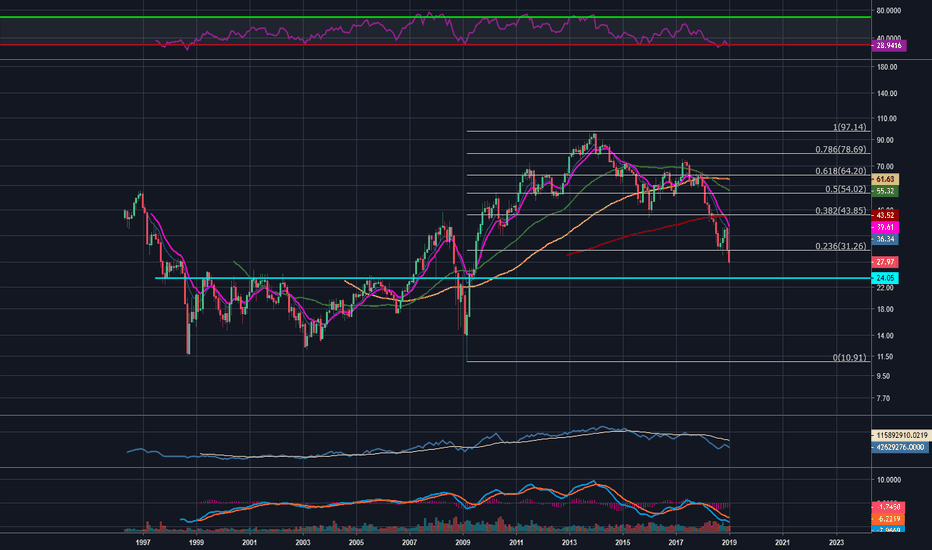Viewport: 932px width, 550px height.
Task: Select the Fibonacci level label 0.786(78.69)
Action: (x=840, y=149)
